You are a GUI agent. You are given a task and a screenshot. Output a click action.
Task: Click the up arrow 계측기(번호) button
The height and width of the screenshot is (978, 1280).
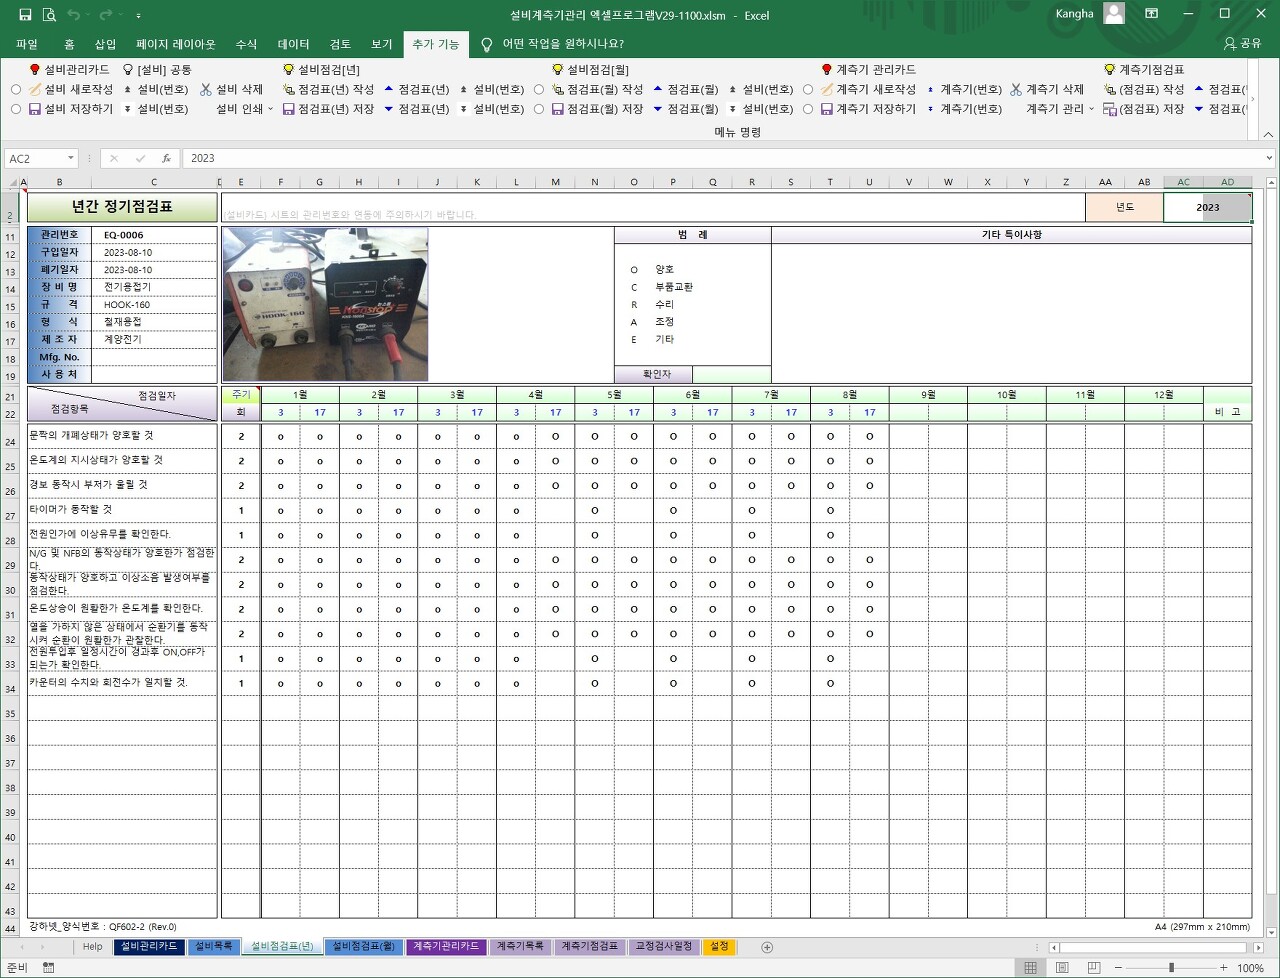964,89
